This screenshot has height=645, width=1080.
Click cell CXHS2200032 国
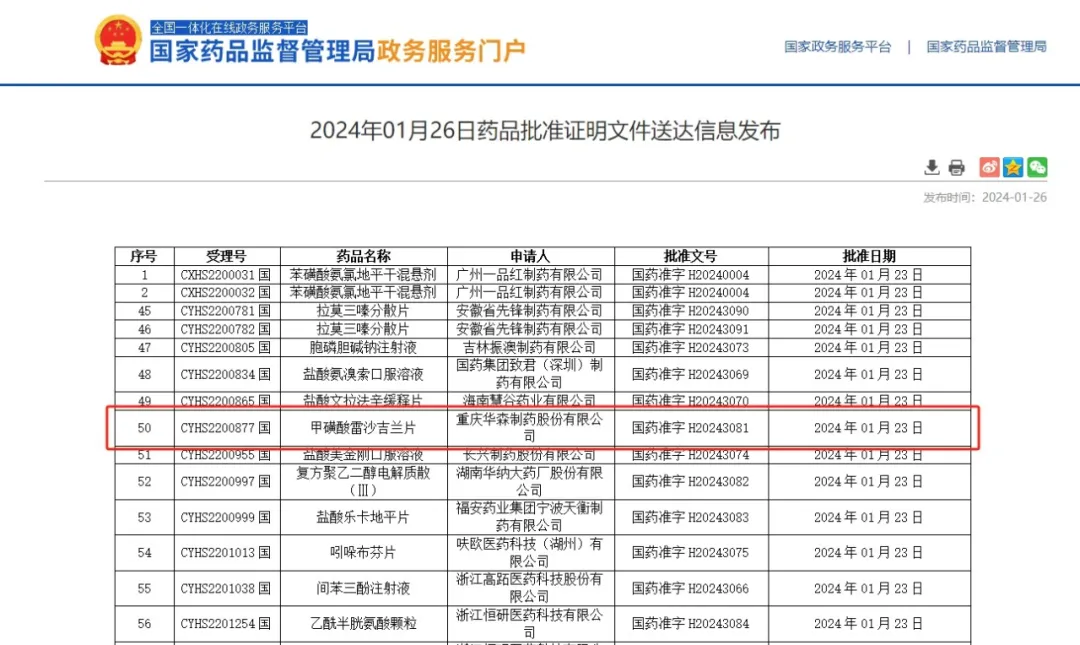[x=226, y=293]
